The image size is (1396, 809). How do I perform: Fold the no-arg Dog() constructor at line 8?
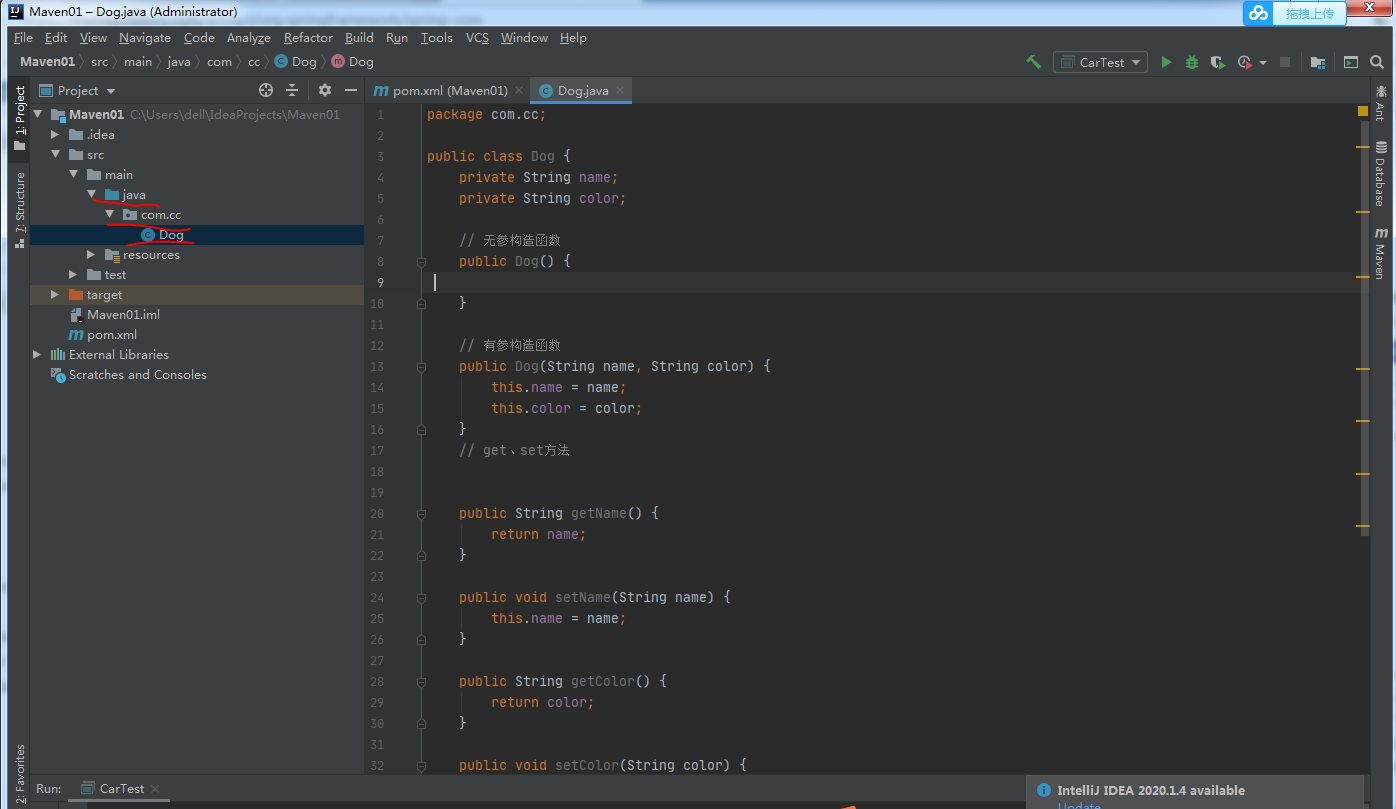coord(422,261)
